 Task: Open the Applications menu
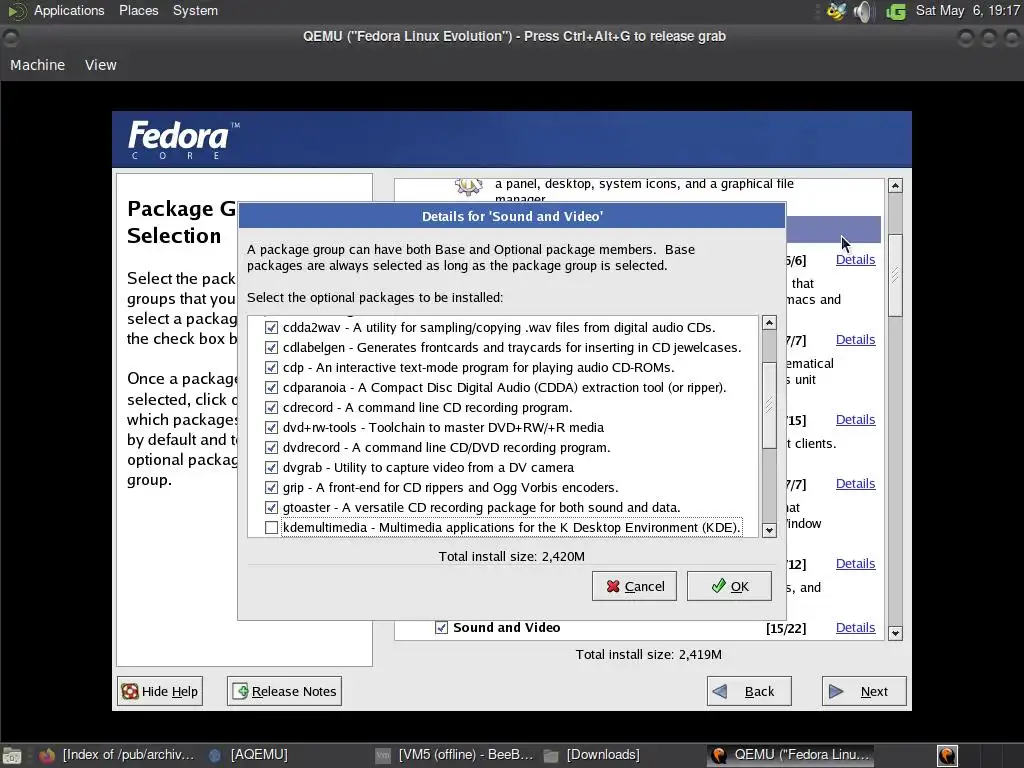click(x=69, y=10)
